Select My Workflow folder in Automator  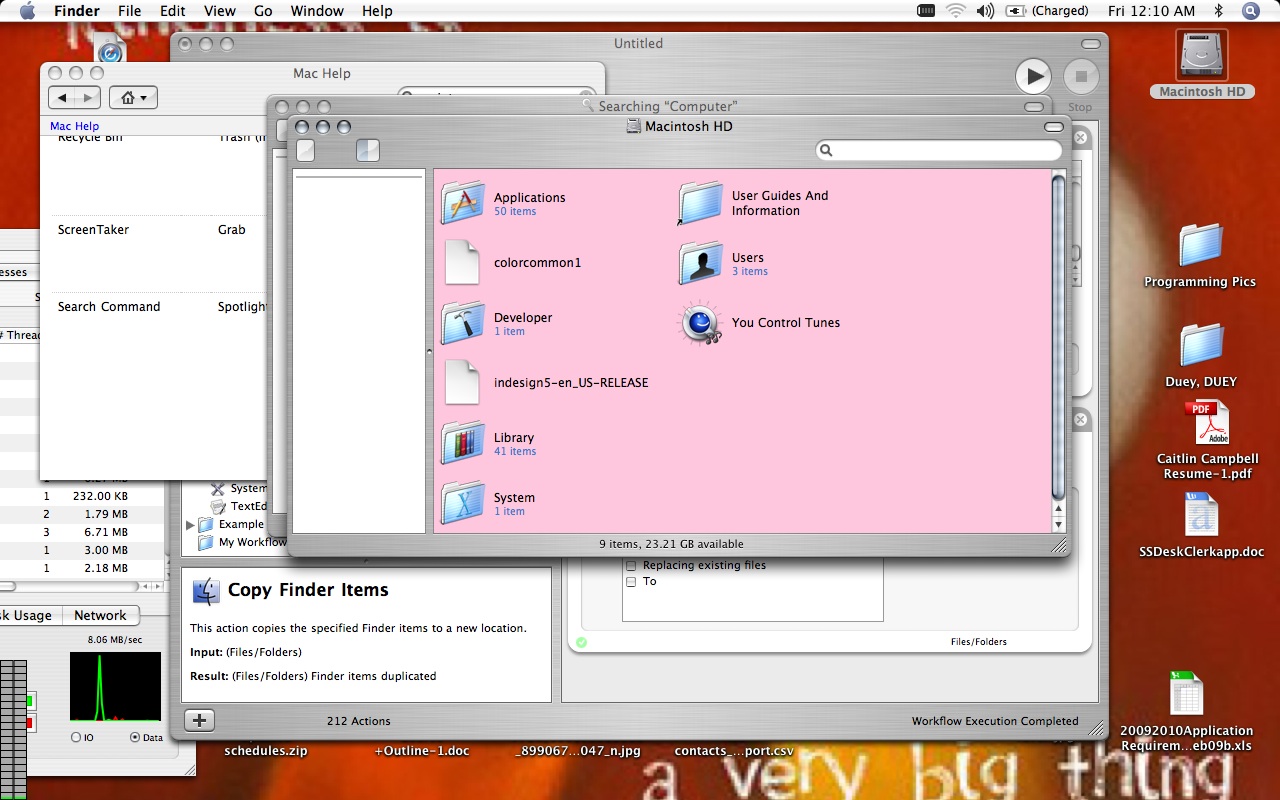pyautogui.click(x=253, y=542)
